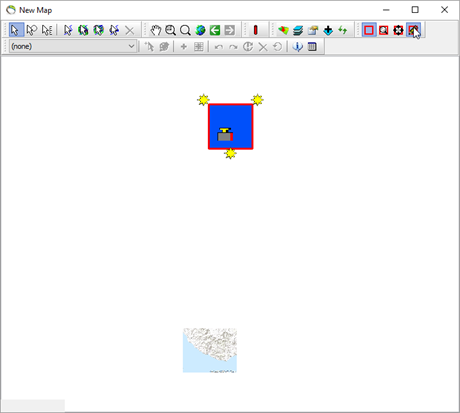Click the grey X delete icon on edit toolbar

pos(263,47)
